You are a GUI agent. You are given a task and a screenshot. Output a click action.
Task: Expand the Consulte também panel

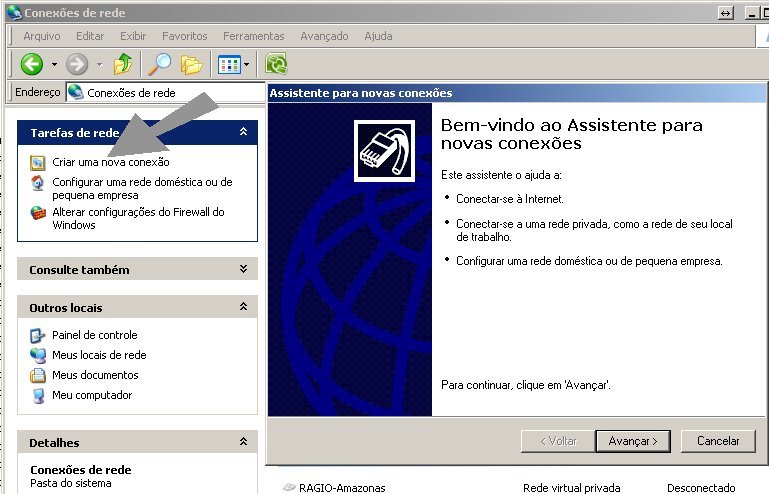243,269
